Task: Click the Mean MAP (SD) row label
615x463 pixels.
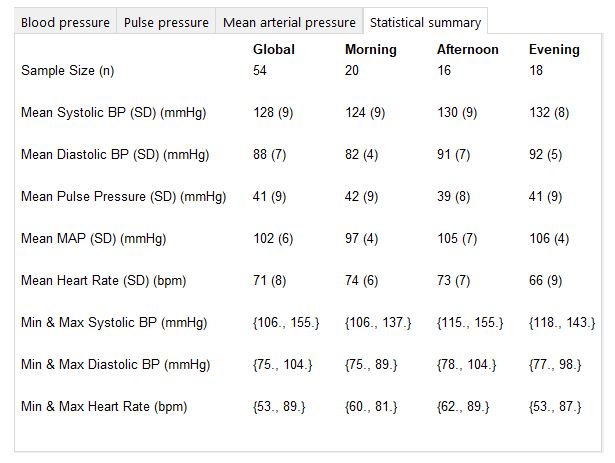Action: coord(93,239)
